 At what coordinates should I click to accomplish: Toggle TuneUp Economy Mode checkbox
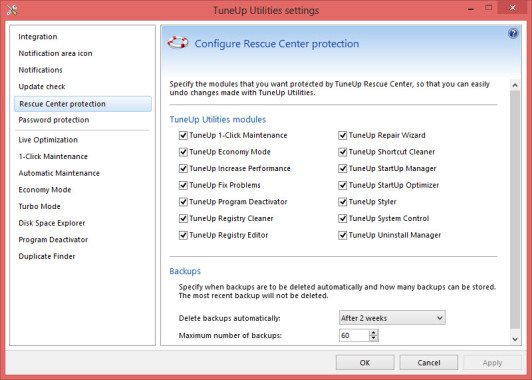click(x=183, y=152)
